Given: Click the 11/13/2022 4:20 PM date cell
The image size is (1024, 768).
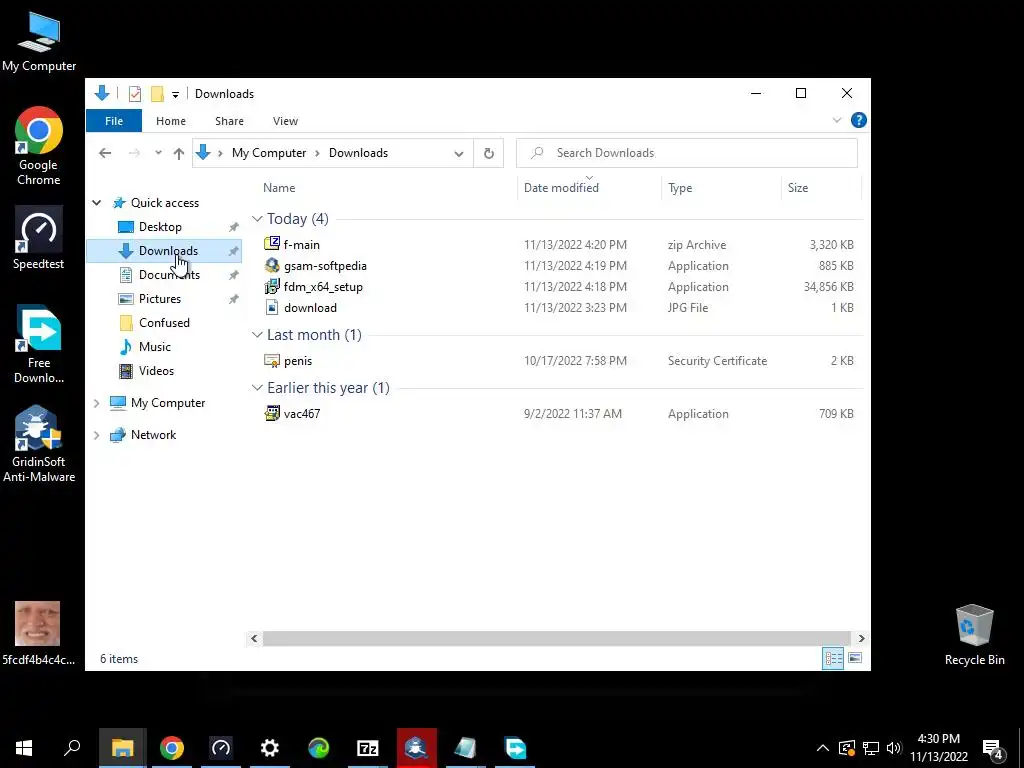Looking at the screenshot, I should tap(575, 245).
